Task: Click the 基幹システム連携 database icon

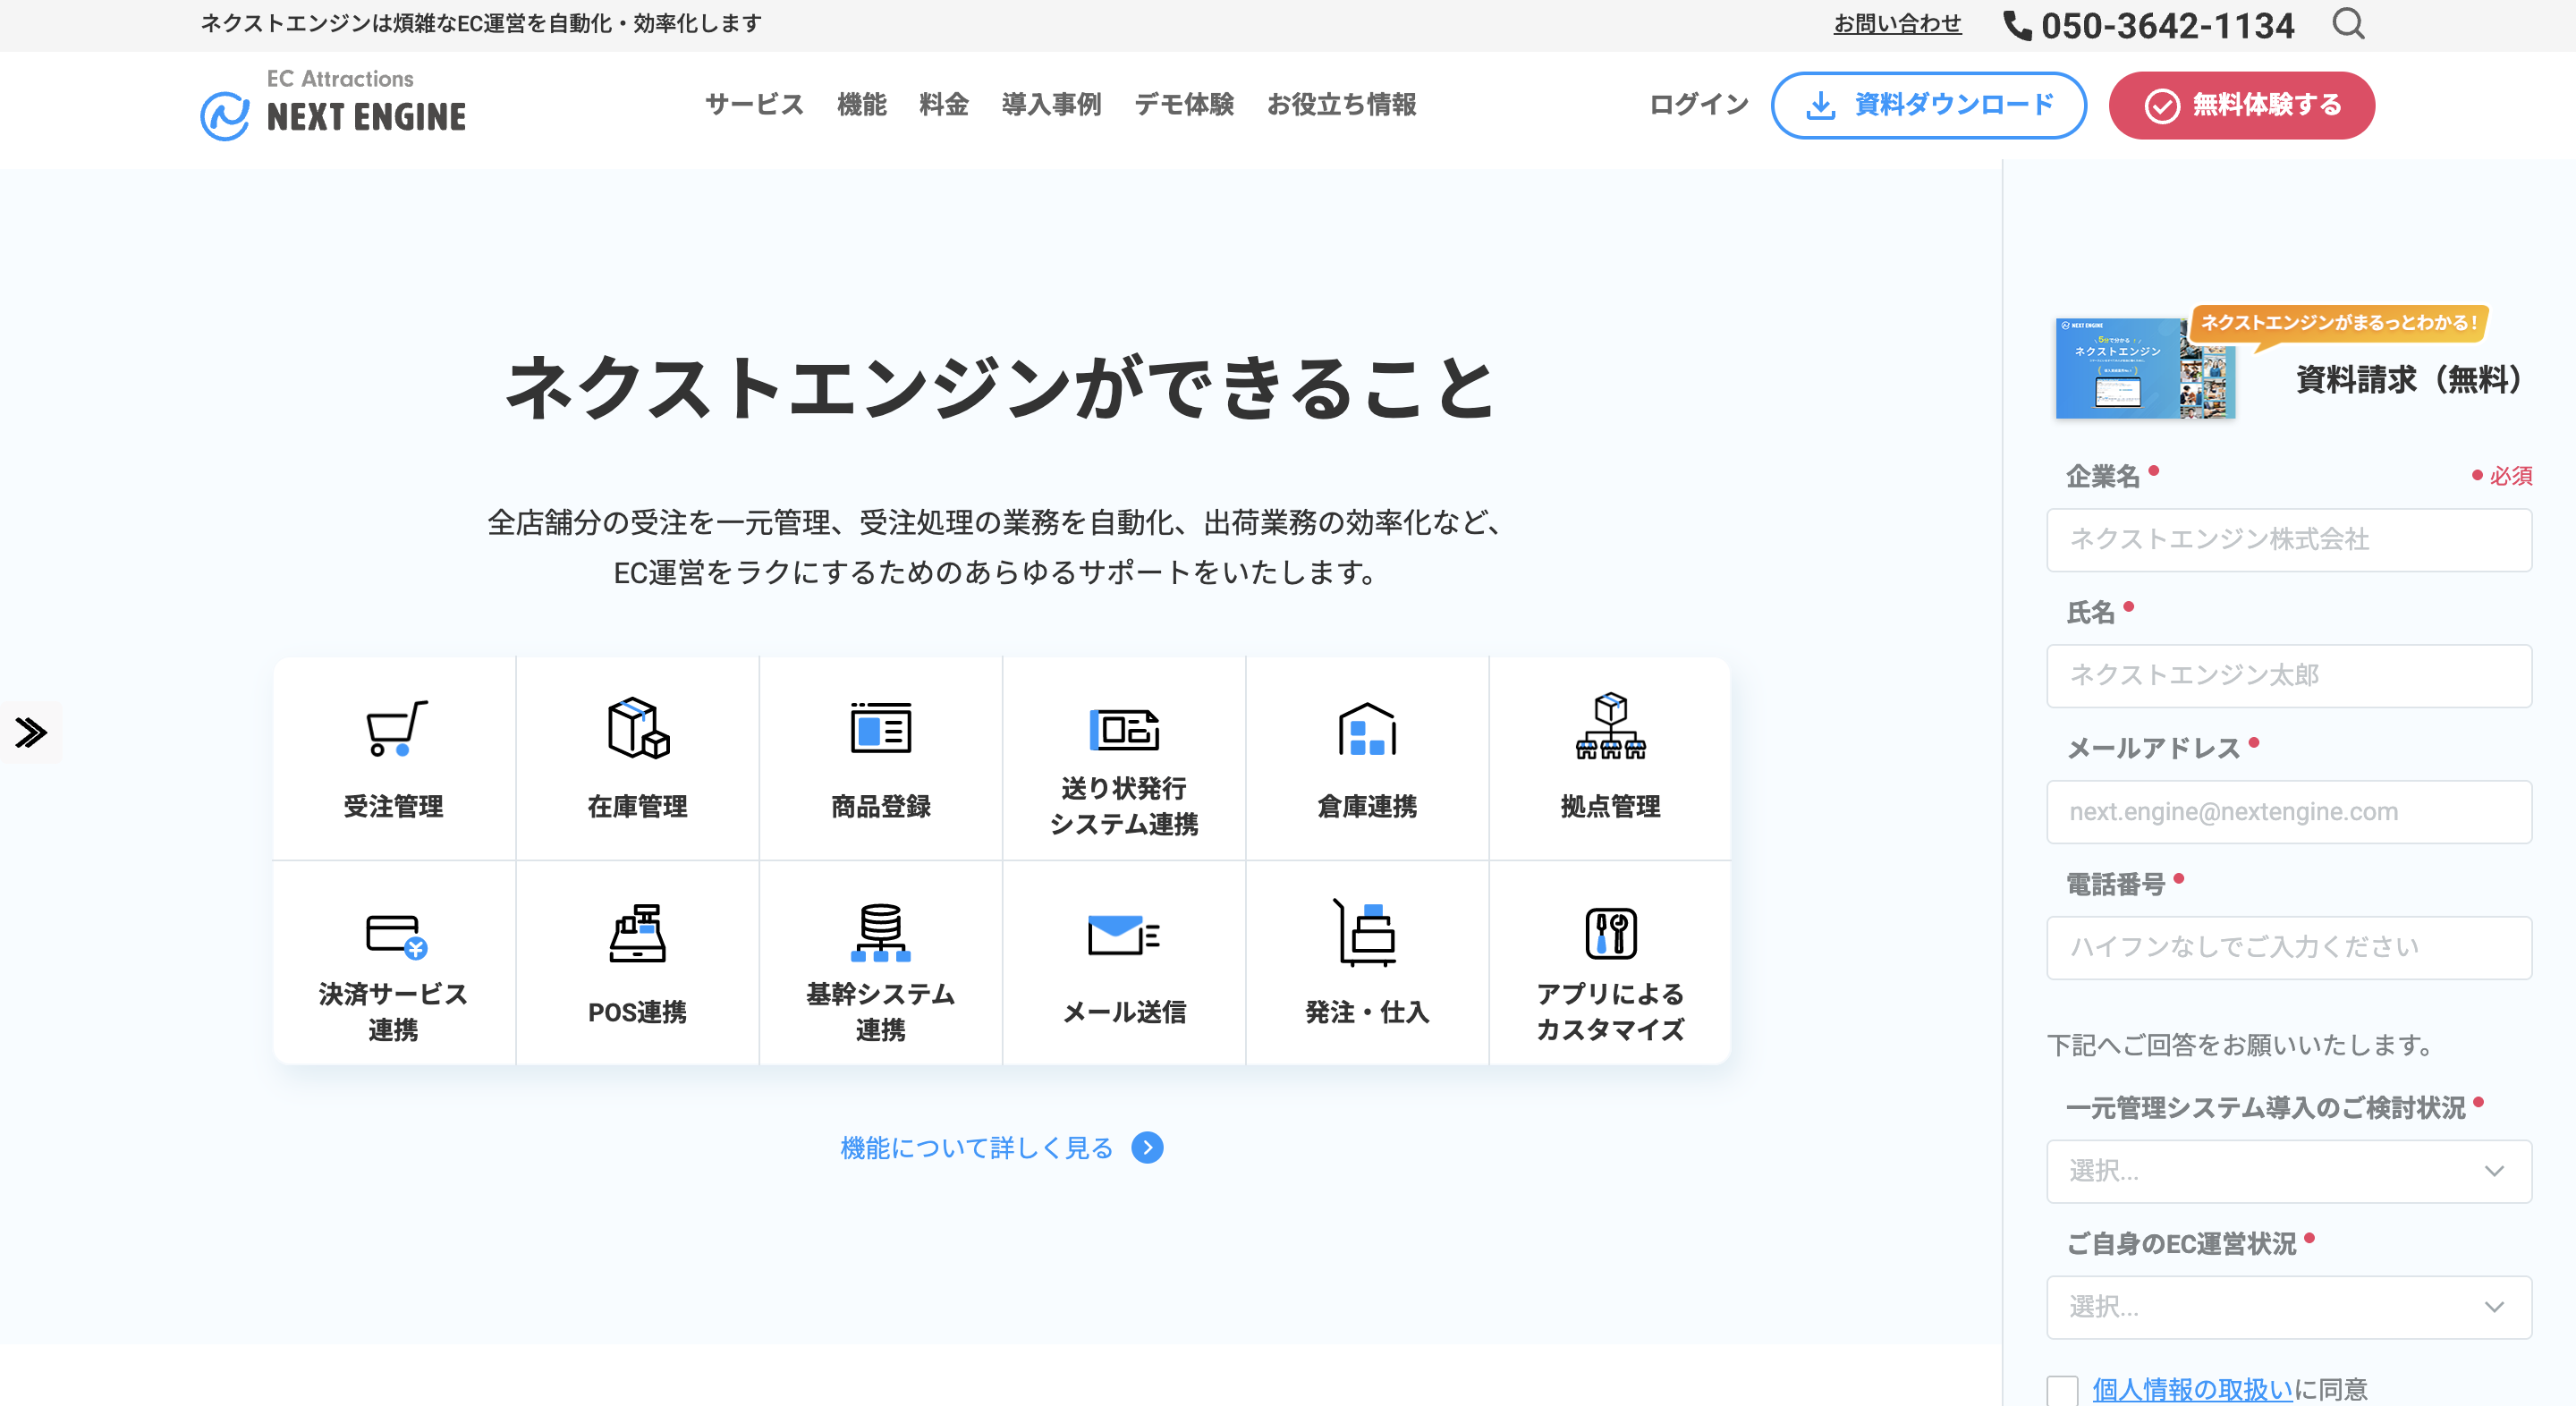Action: pos(880,932)
